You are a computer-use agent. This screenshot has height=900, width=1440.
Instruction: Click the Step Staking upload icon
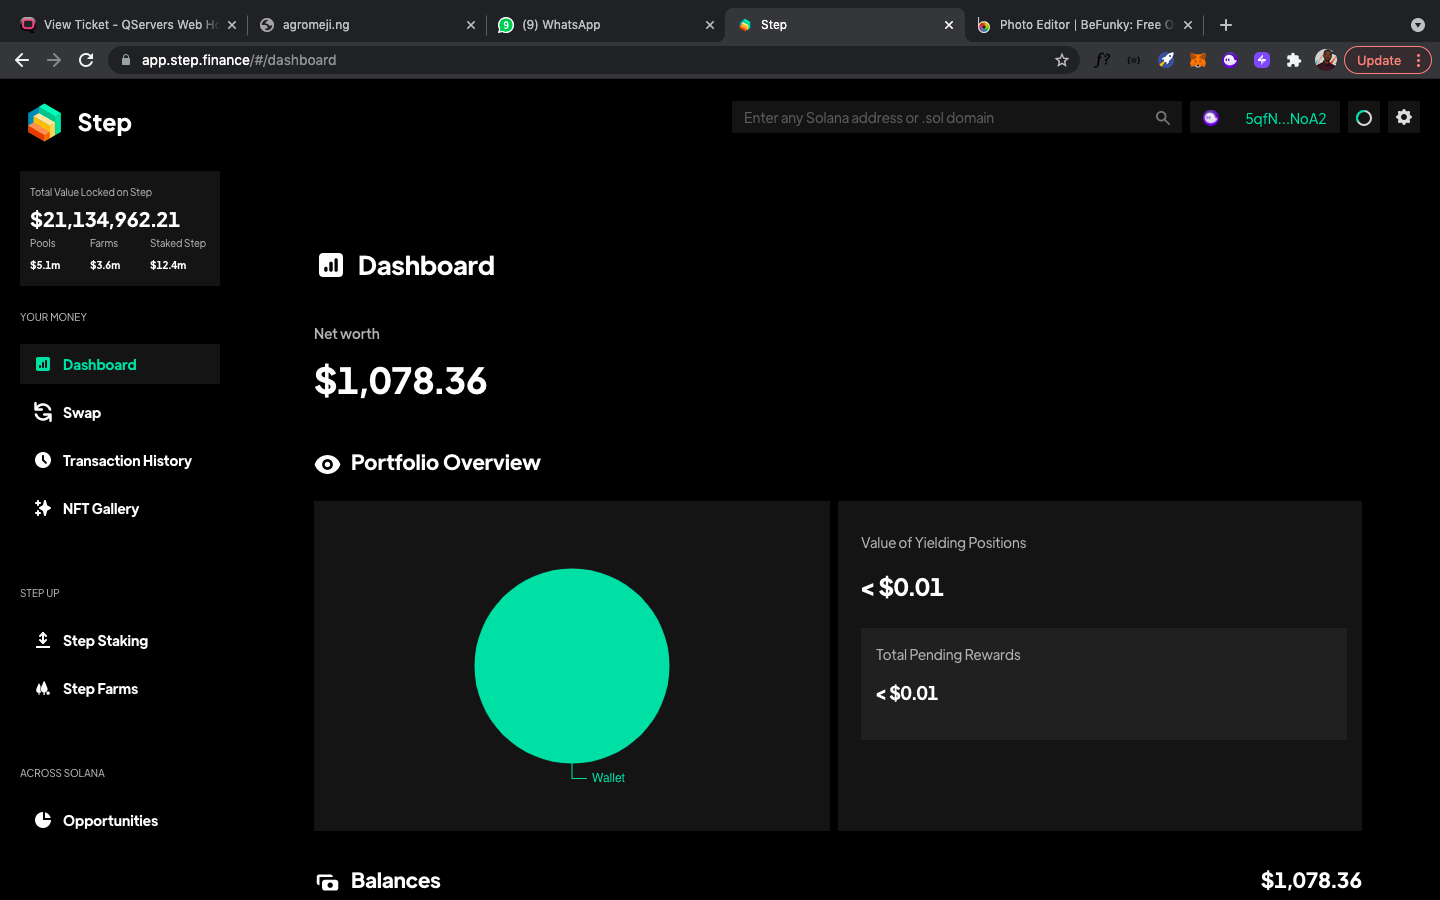click(x=43, y=640)
